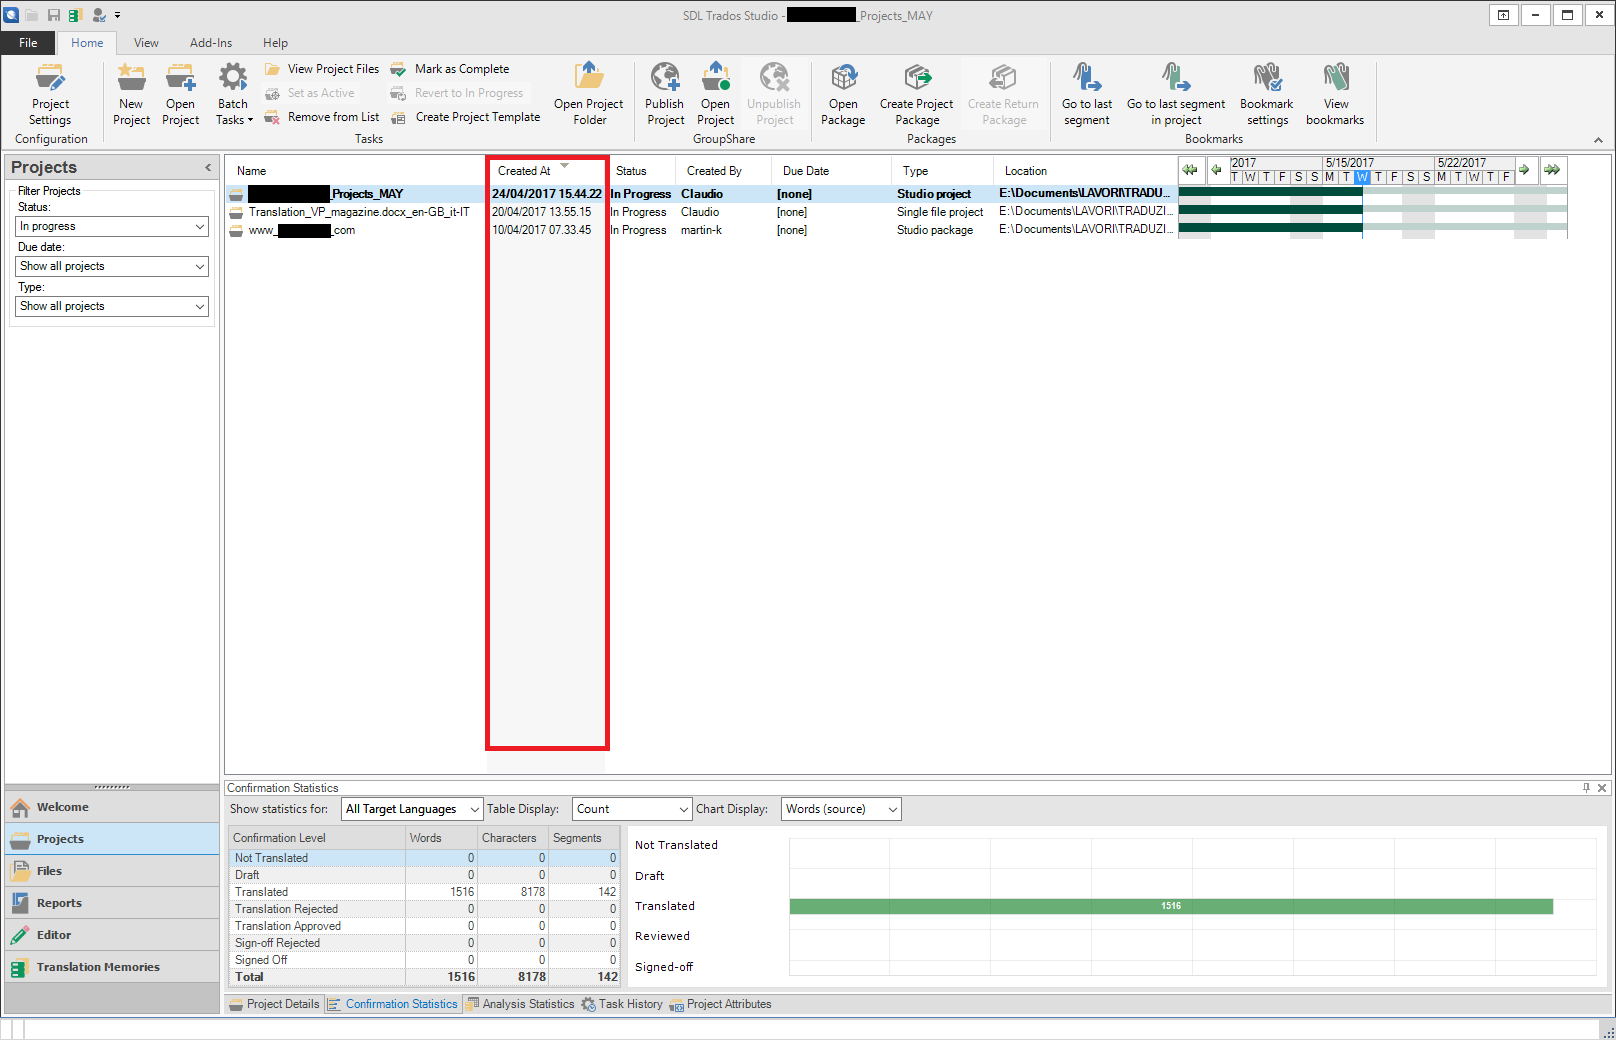
Task: Sort by the Name column header
Action: (x=356, y=171)
